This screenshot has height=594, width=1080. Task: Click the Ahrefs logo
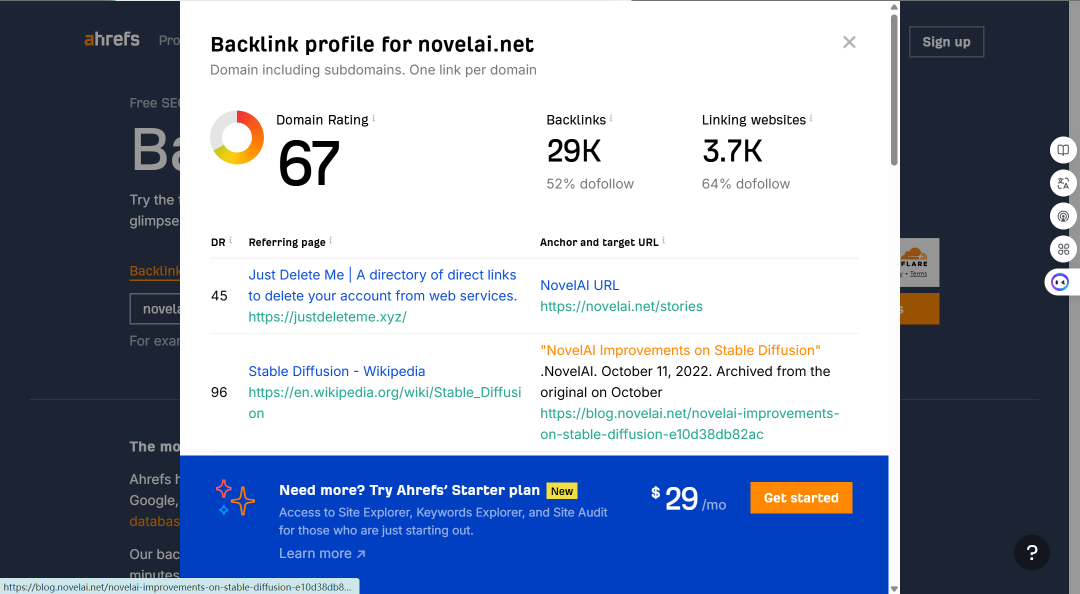[x=112, y=39]
